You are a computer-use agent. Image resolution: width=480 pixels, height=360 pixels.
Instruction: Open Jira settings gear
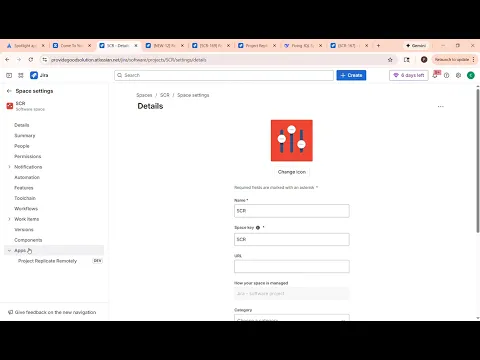458,75
